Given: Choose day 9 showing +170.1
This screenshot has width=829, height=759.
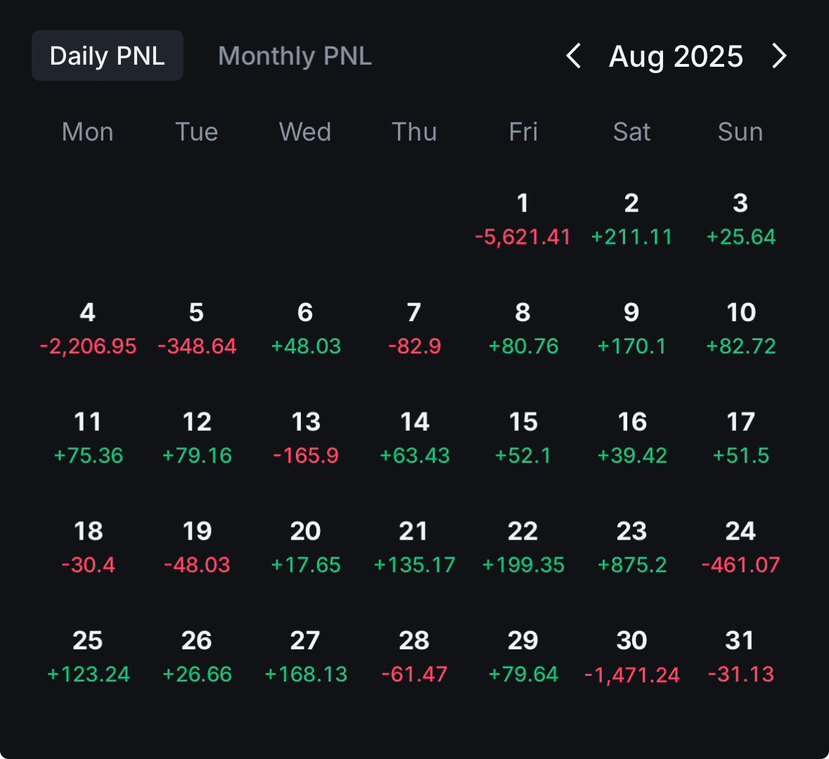Looking at the screenshot, I should [632, 329].
